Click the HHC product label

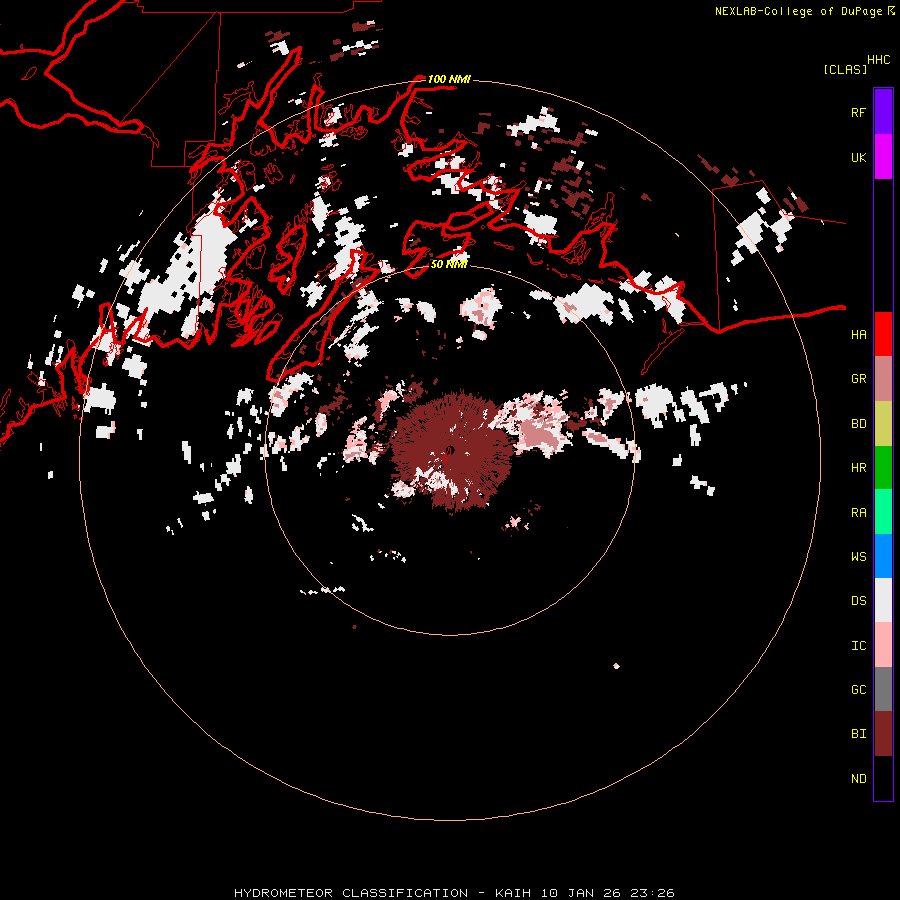pyautogui.click(x=878, y=60)
